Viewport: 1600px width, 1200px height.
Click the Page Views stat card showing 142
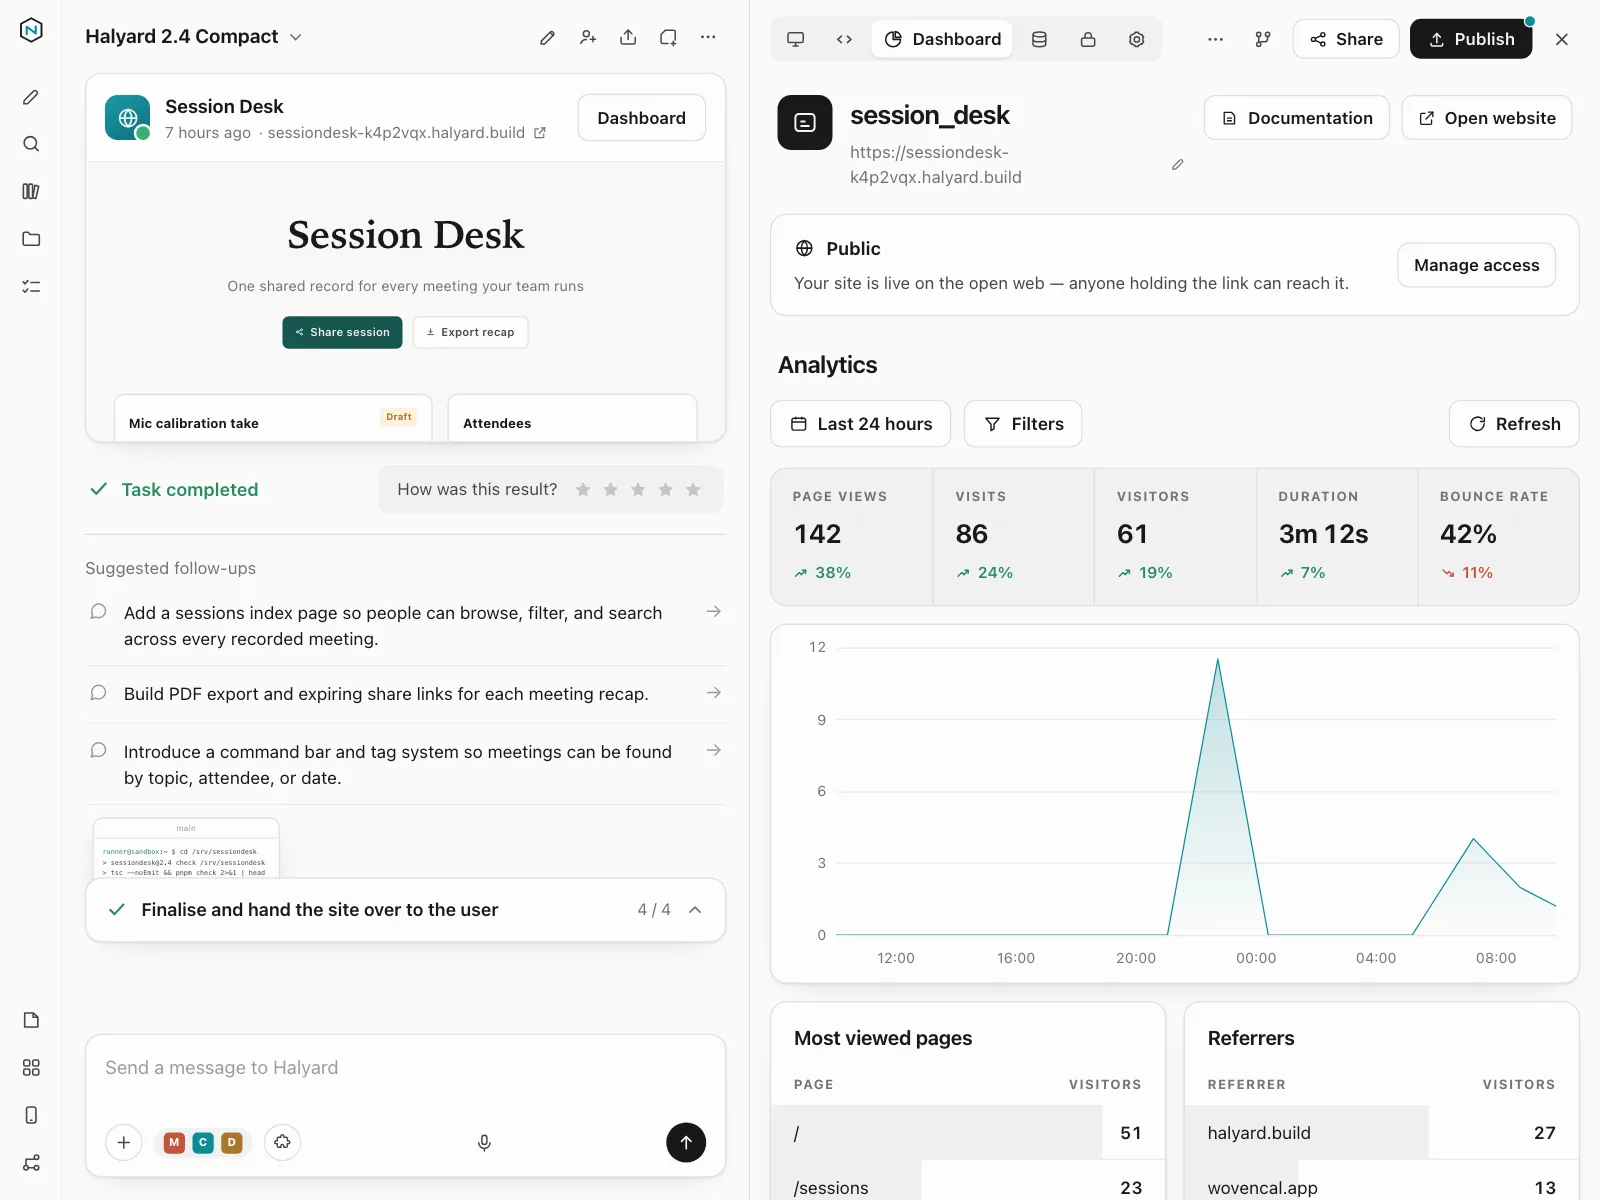pos(852,537)
